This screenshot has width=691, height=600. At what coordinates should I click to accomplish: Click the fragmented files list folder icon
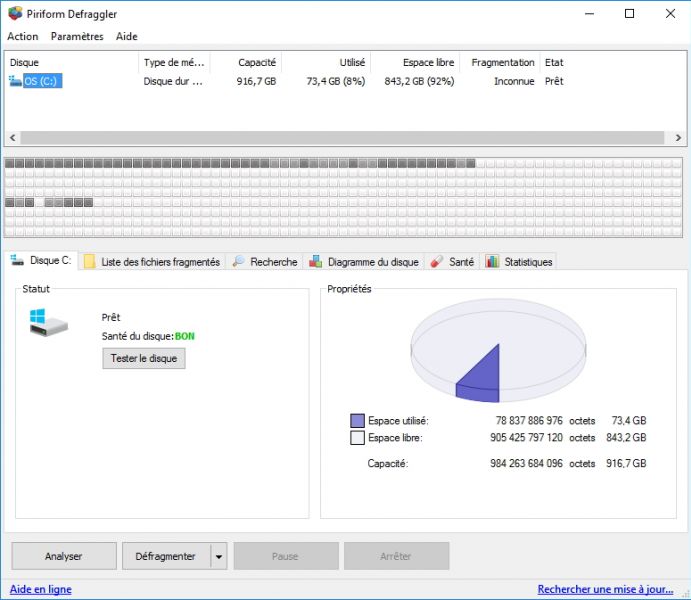pos(89,261)
